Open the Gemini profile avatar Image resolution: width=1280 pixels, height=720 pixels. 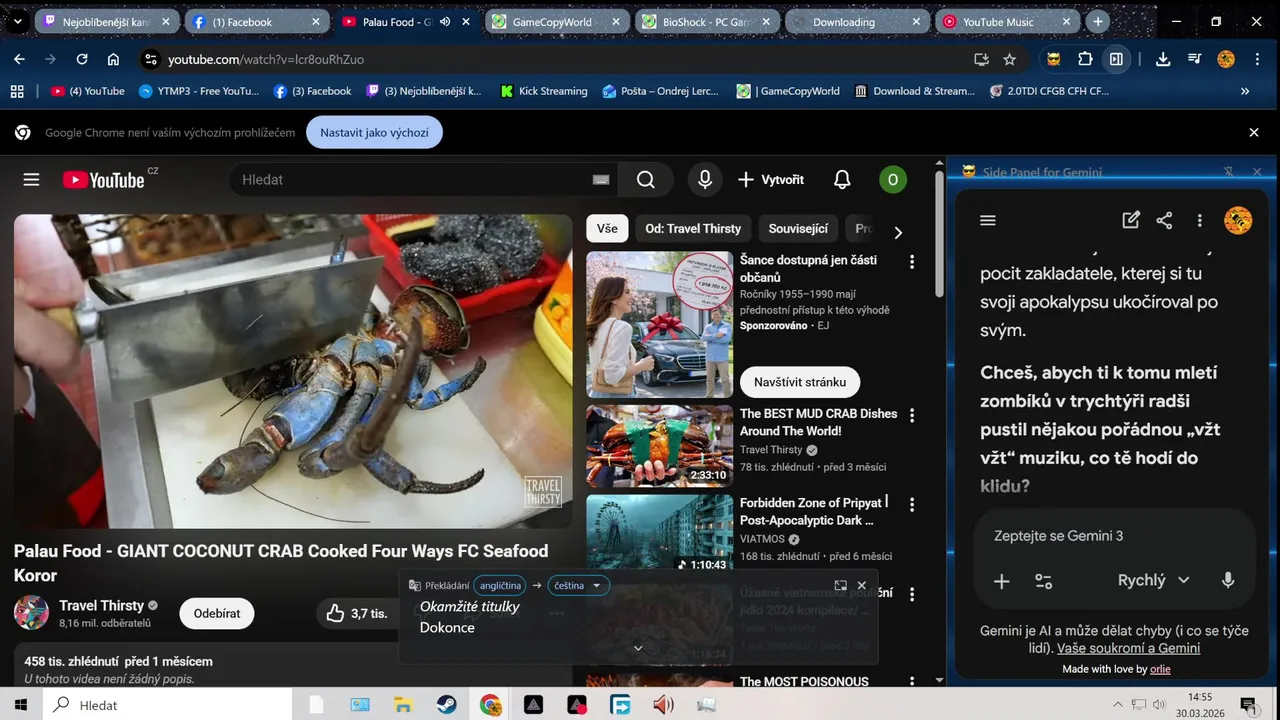point(1238,221)
